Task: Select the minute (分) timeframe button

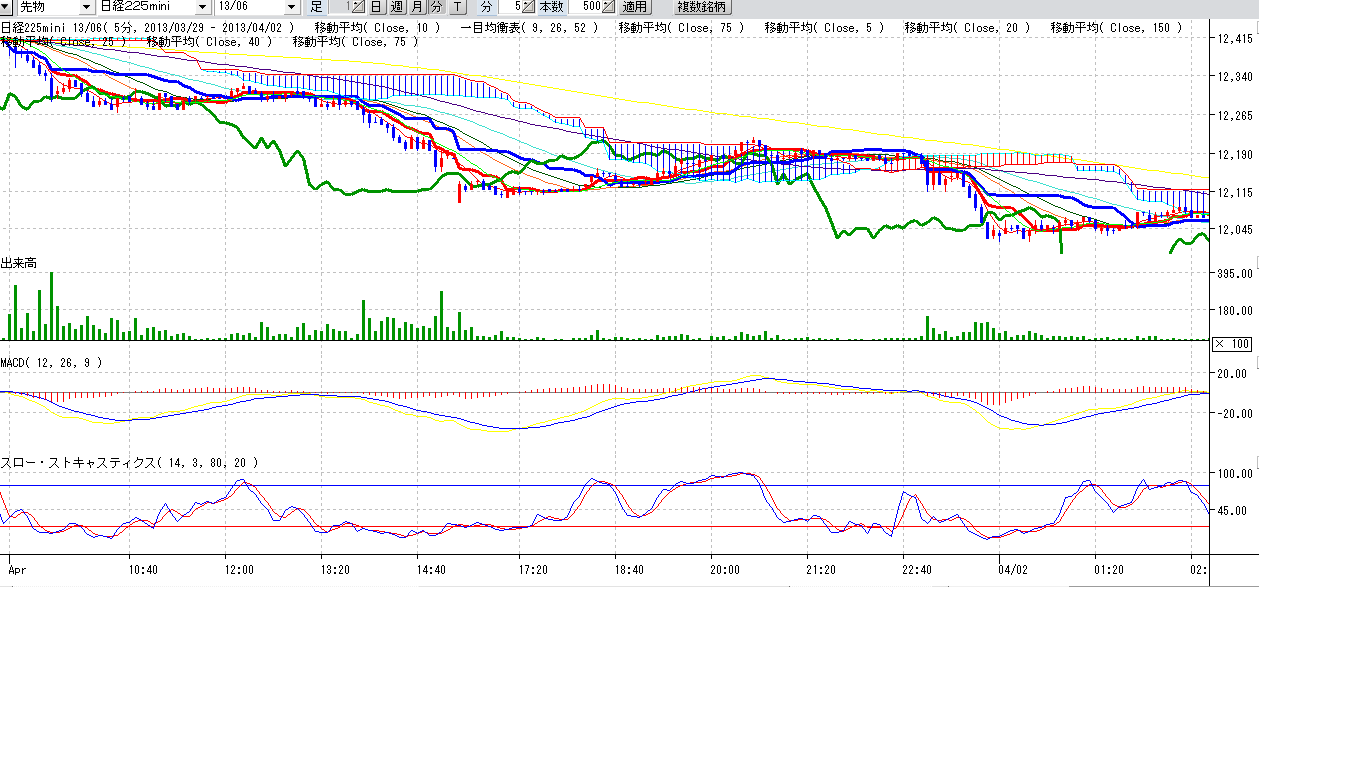Action: (x=436, y=7)
